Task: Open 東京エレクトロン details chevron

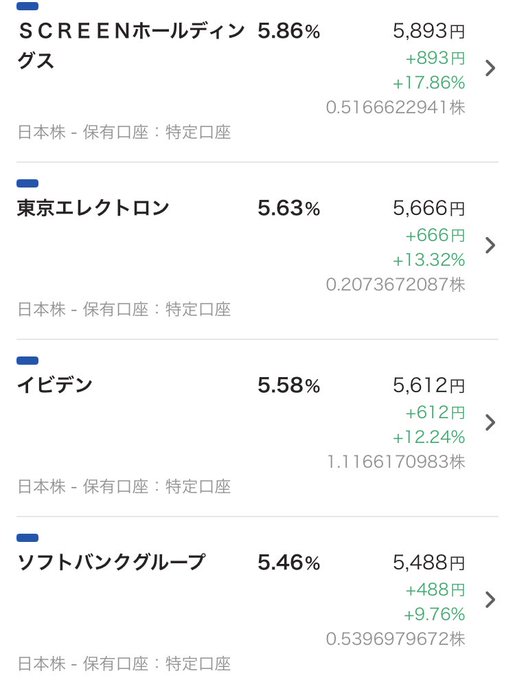Action: pos(490,245)
